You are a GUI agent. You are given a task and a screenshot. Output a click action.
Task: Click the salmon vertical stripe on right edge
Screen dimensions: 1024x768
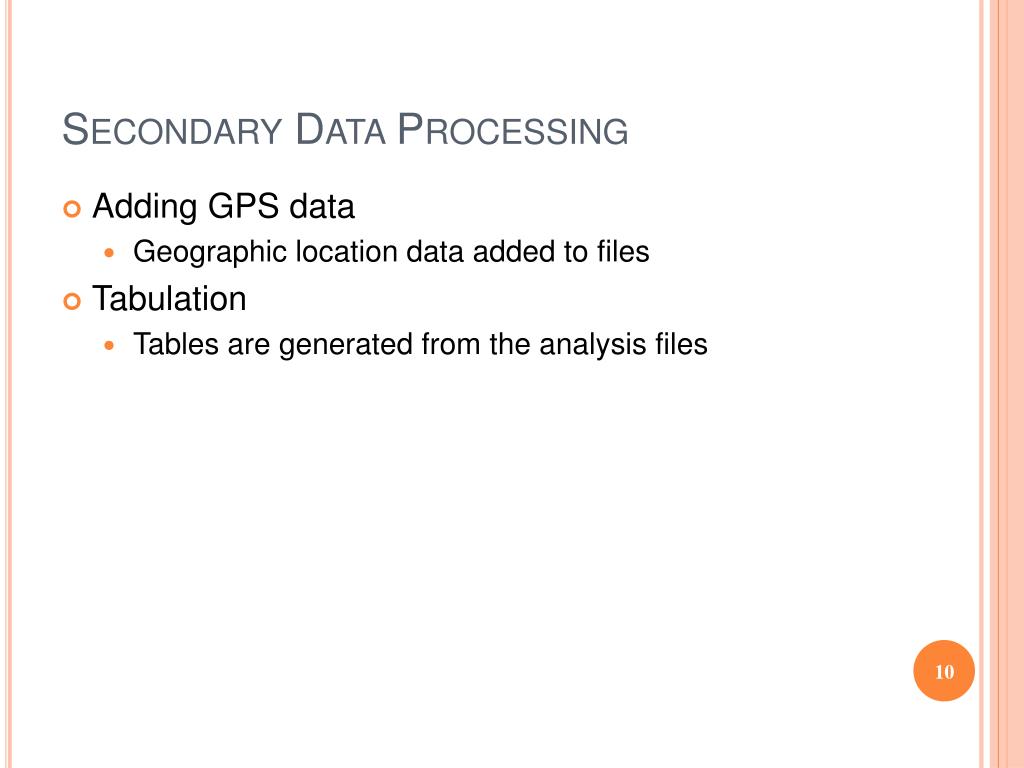click(1006, 384)
